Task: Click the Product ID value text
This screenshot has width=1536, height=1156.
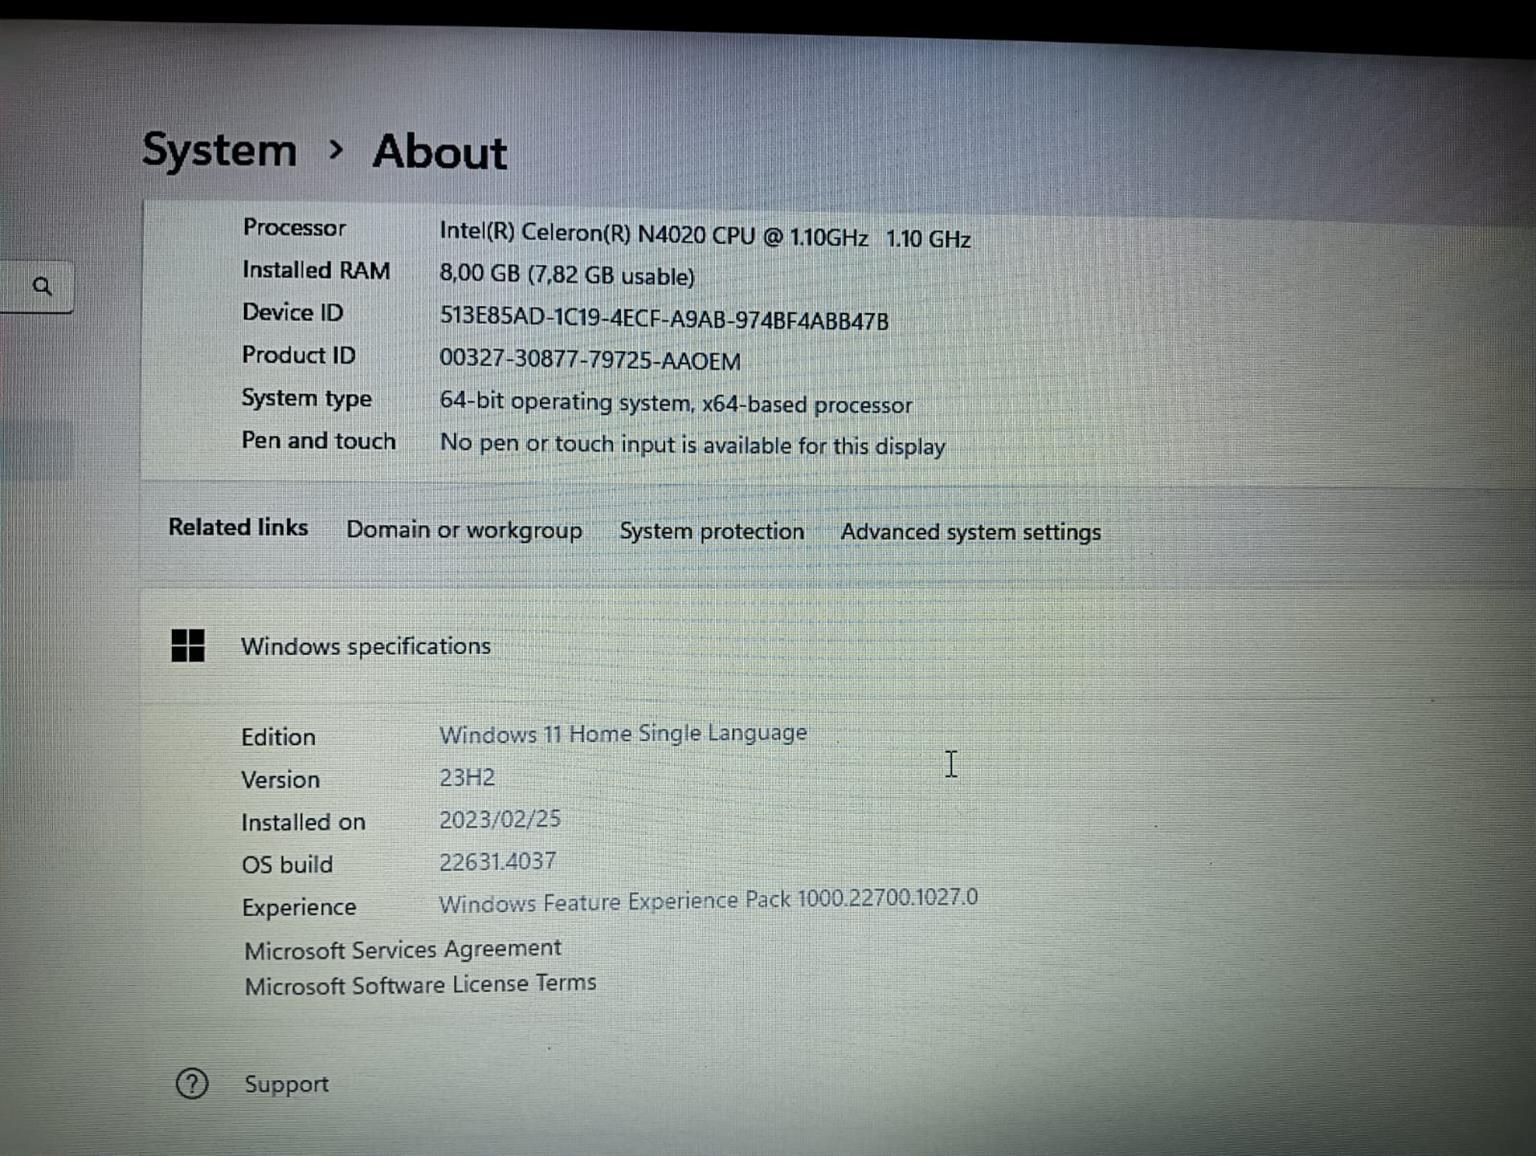Action: coord(590,360)
